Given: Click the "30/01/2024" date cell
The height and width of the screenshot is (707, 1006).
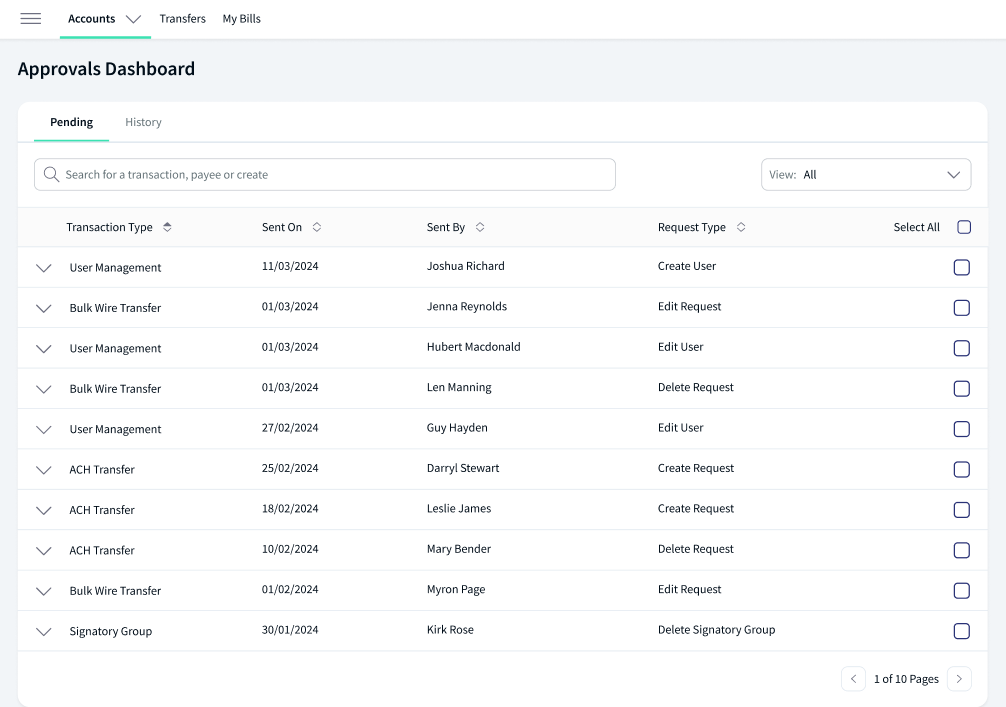Looking at the screenshot, I should (290, 629).
